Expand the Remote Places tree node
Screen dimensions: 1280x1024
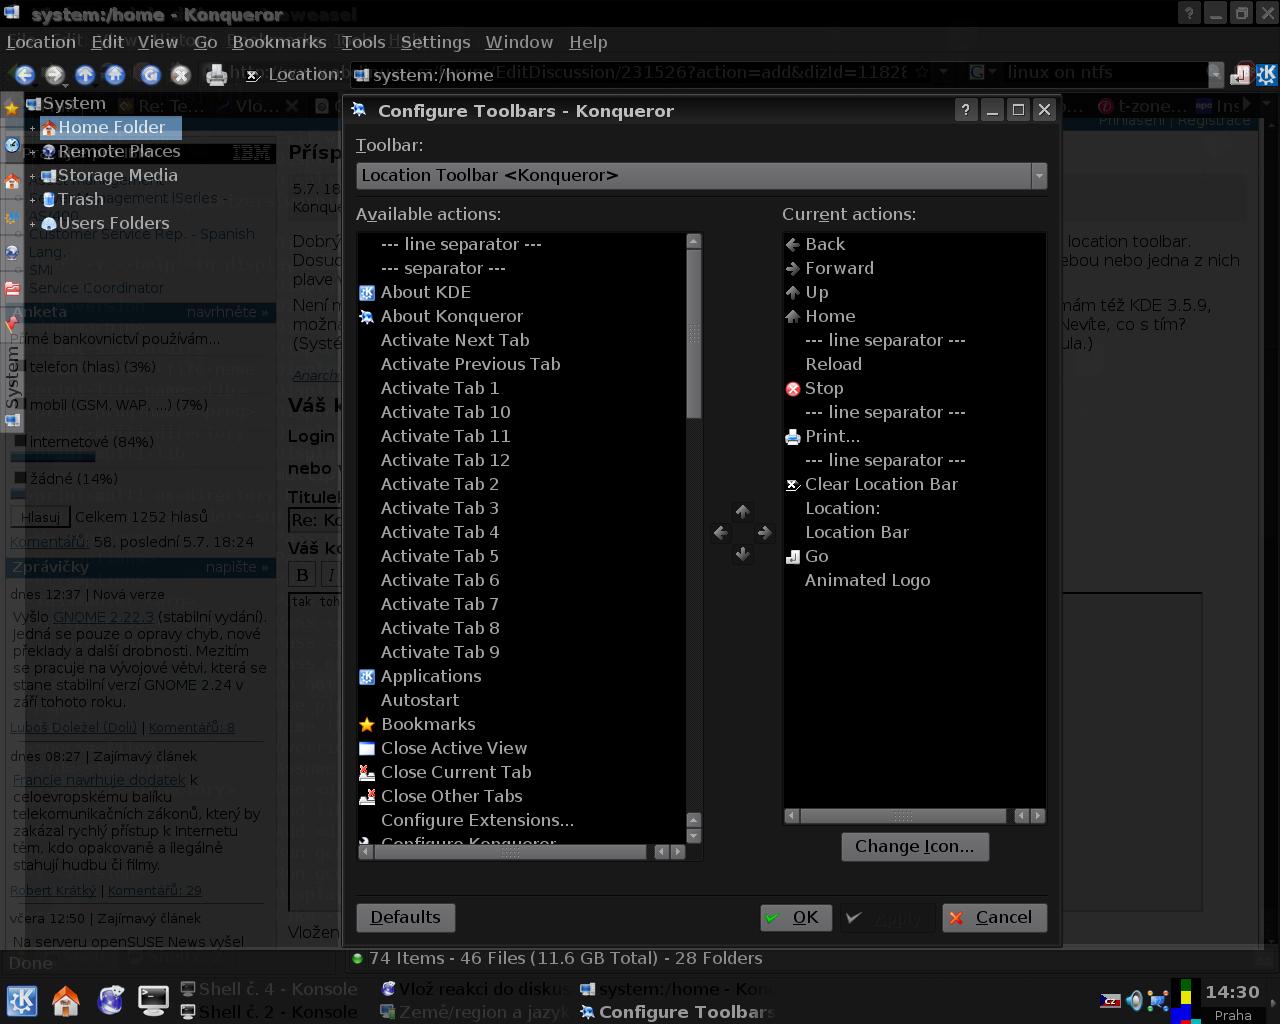[x=32, y=152]
